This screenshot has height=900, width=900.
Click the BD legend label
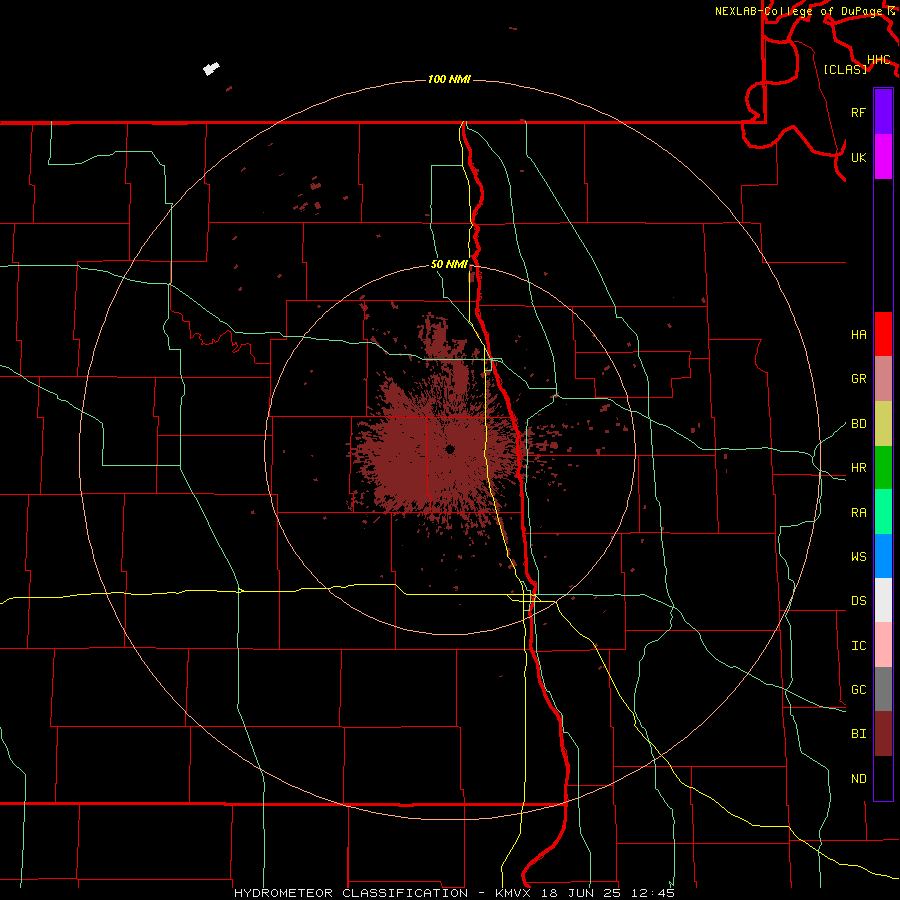point(858,424)
